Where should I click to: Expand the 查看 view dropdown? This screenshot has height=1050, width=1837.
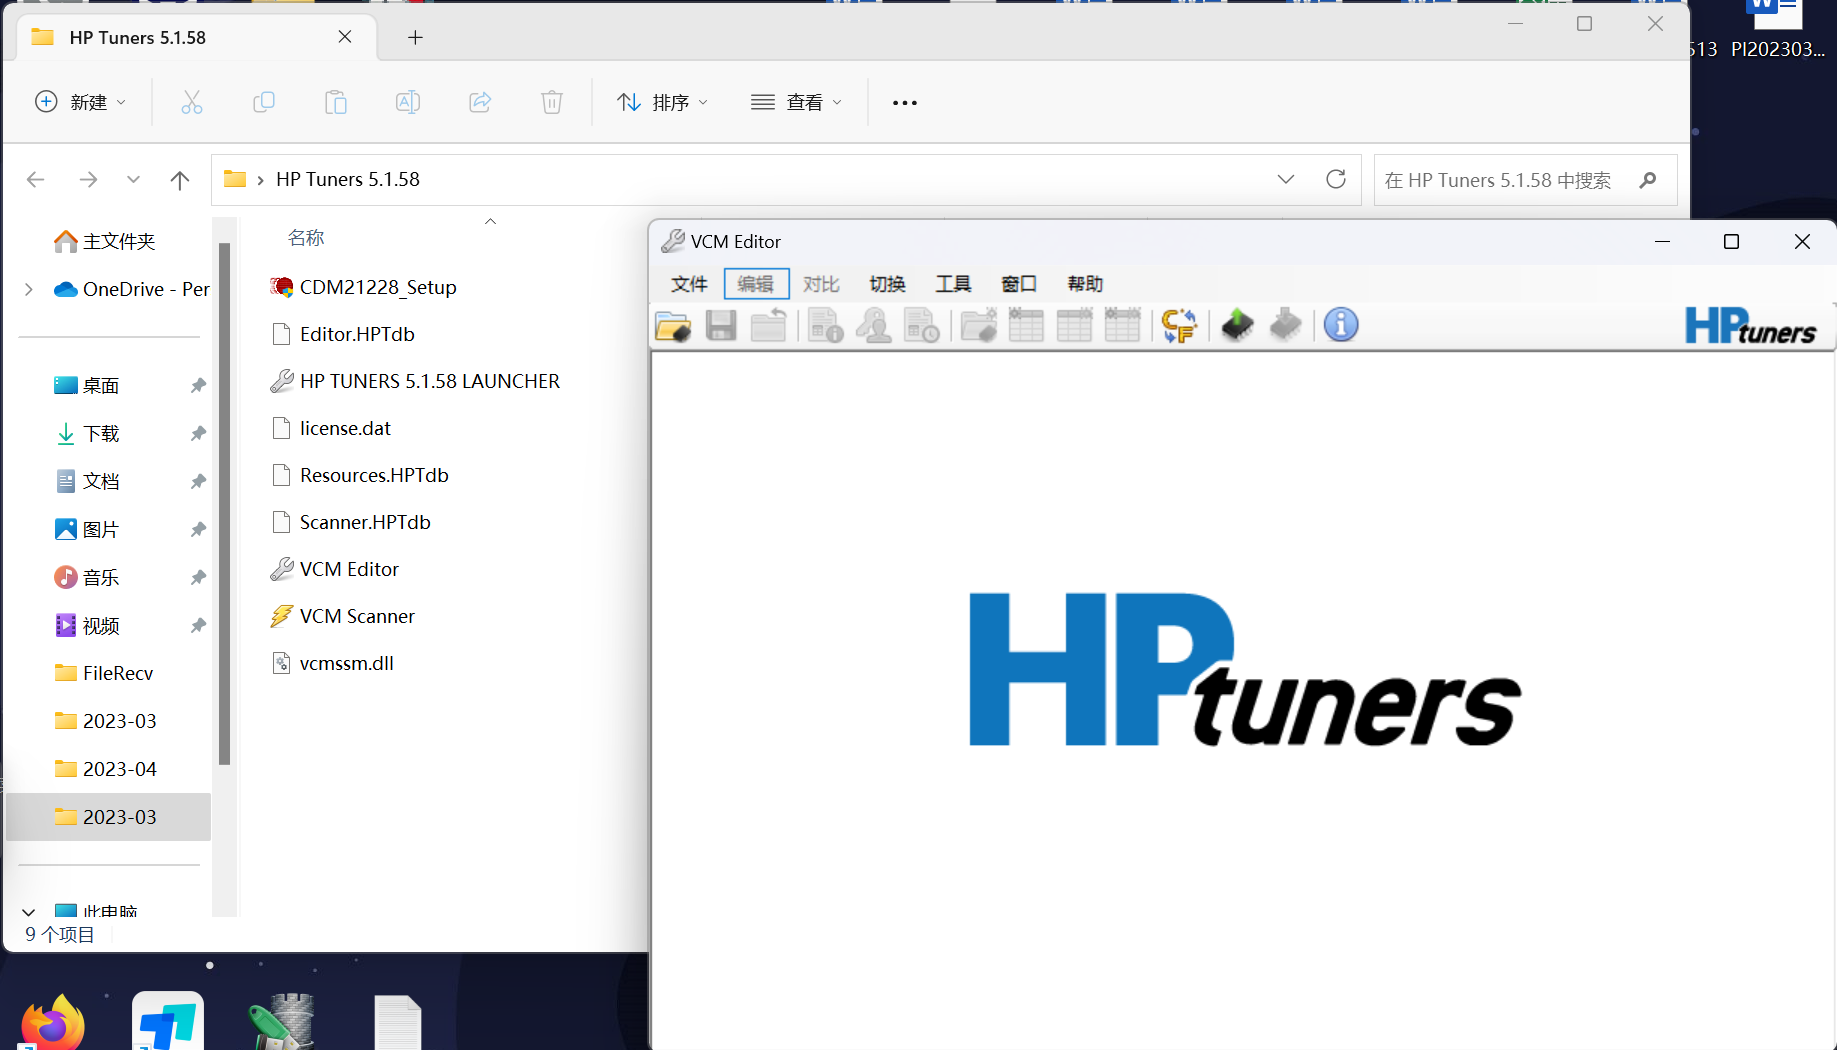(797, 102)
